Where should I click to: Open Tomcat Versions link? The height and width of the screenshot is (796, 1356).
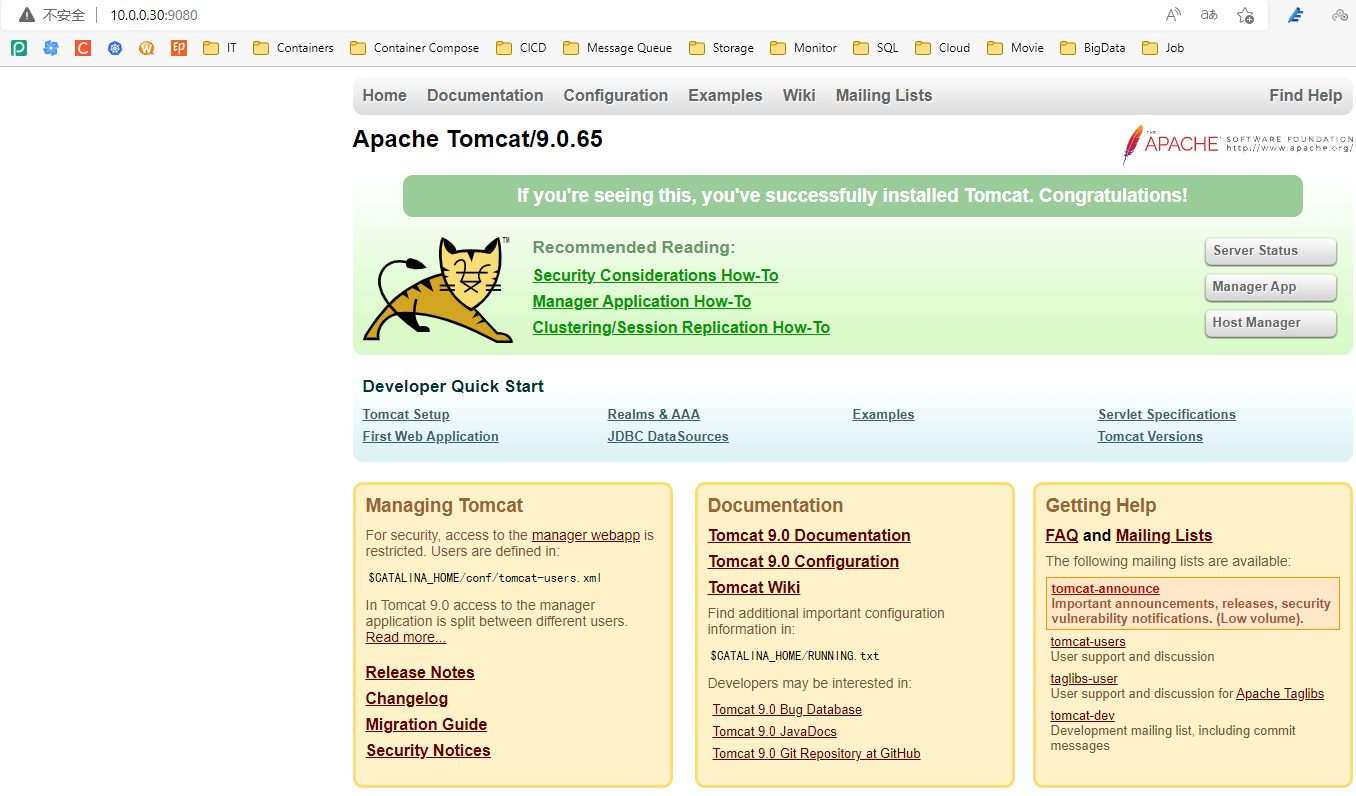click(x=1150, y=436)
